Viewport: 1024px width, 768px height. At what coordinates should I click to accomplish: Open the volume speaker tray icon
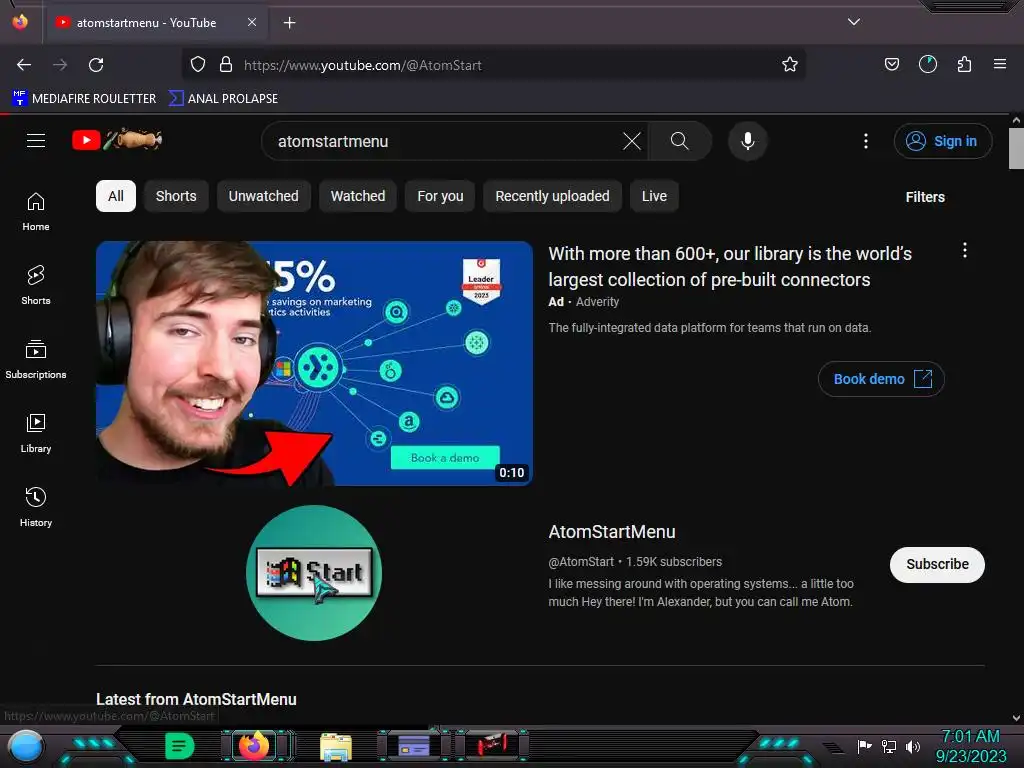point(912,746)
